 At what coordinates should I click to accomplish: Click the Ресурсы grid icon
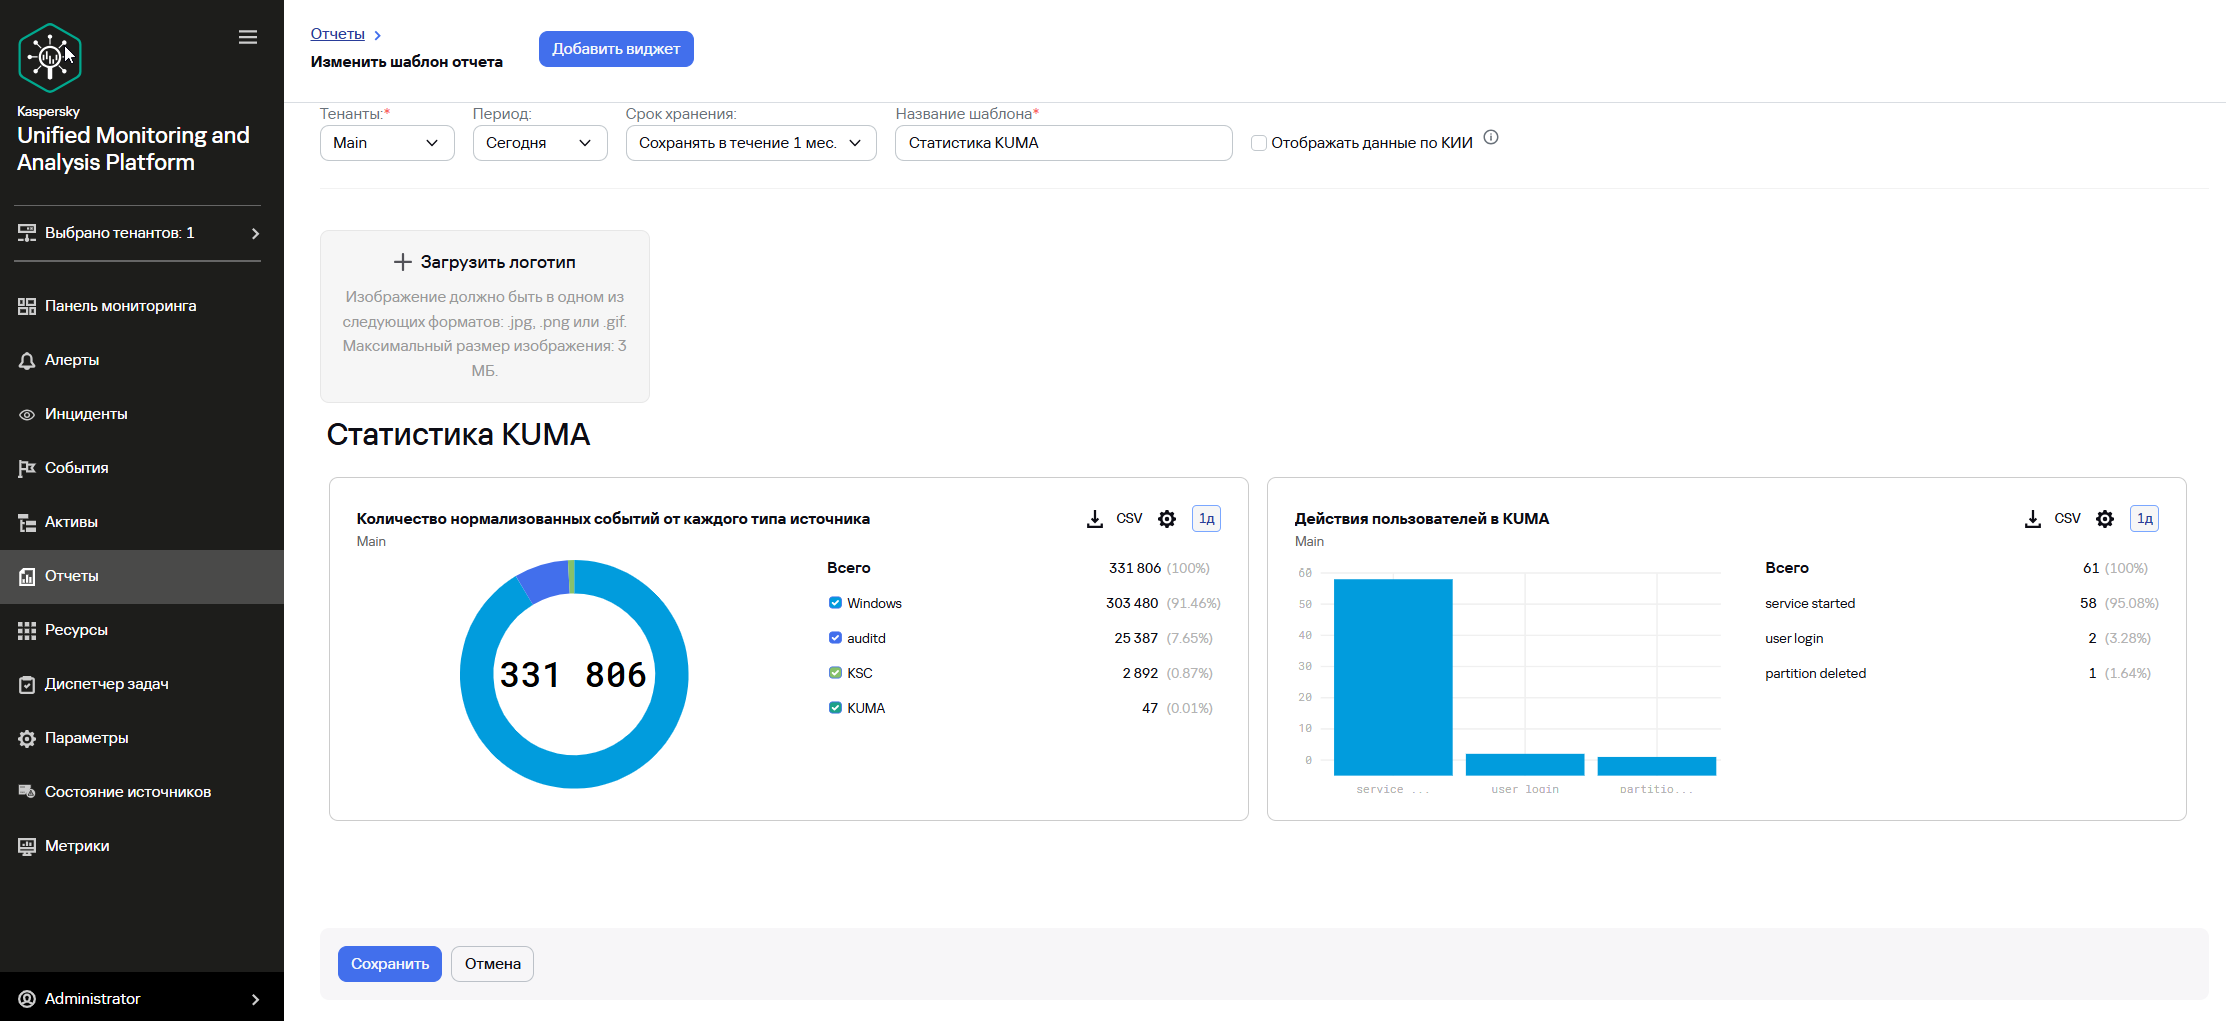click(27, 630)
